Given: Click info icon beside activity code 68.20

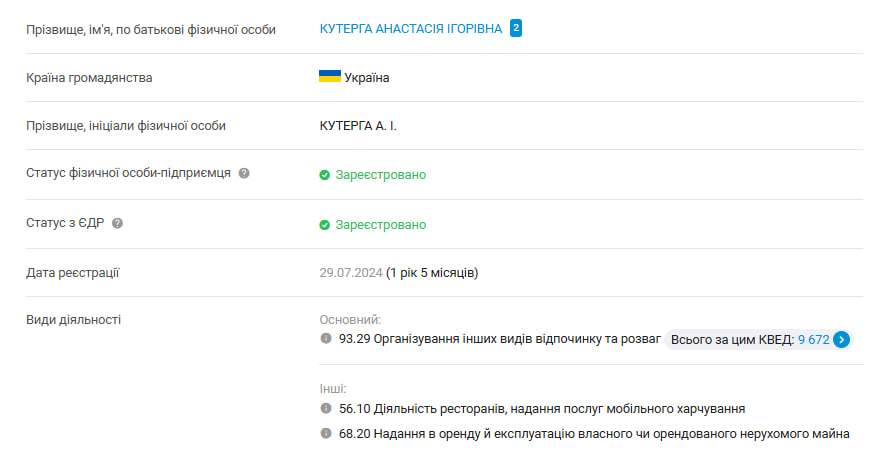Looking at the screenshot, I should (x=325, y=433).
